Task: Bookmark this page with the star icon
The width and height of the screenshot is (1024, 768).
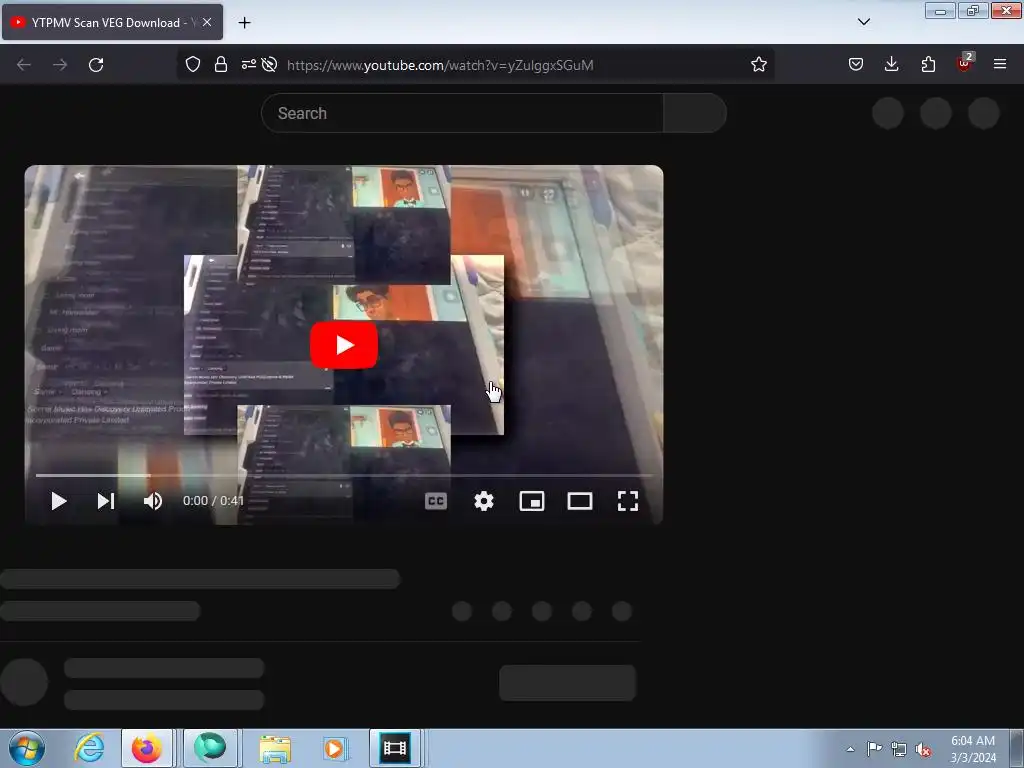Action: pyautogui.click(x=758, y=64)
